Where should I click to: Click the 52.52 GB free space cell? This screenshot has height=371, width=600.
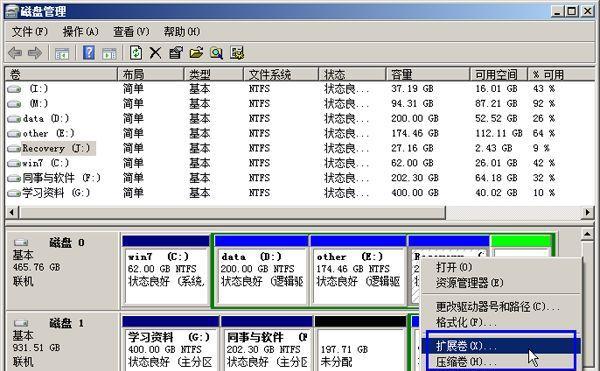pos(496,119)
